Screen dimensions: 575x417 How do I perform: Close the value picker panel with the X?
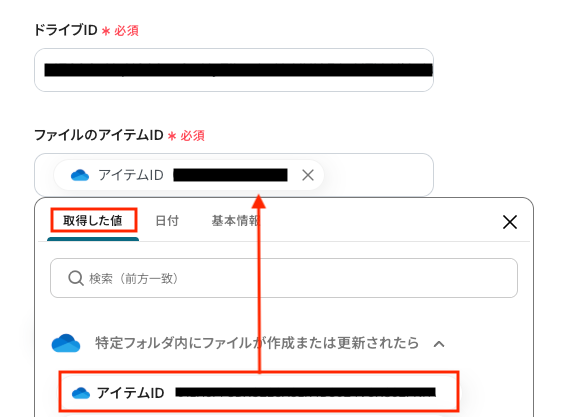510,222
